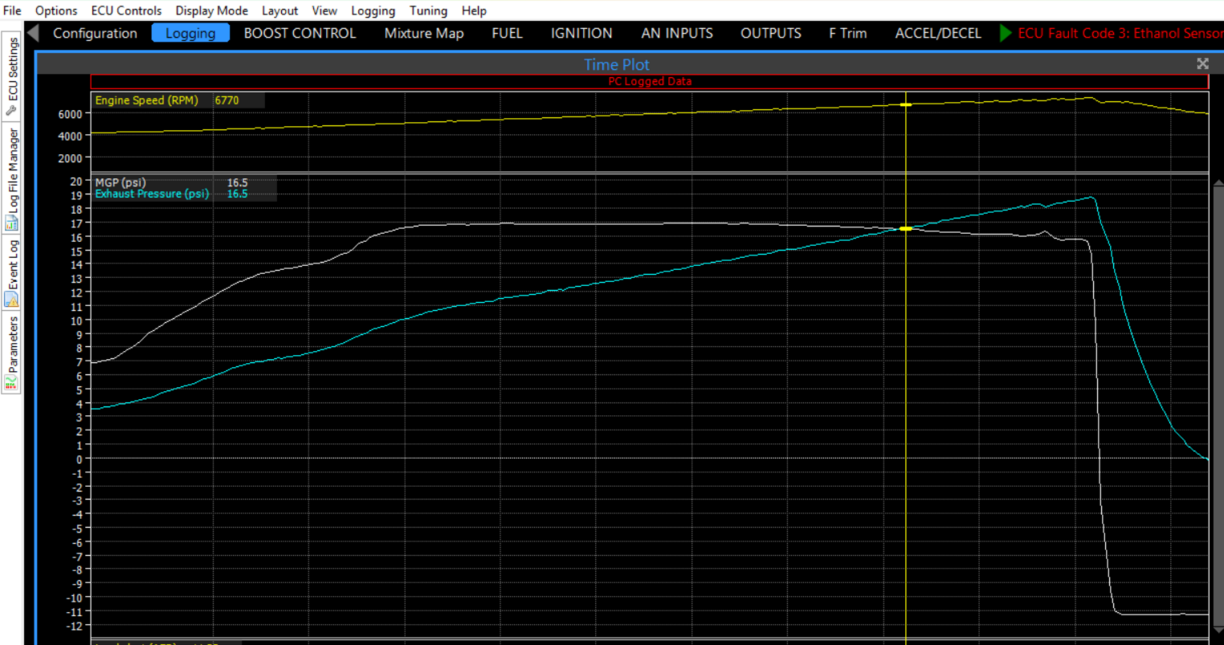Open the Logging menu in menu bar
The width and height of the screenshot is (1224, 645).
[x=373, y=11]
